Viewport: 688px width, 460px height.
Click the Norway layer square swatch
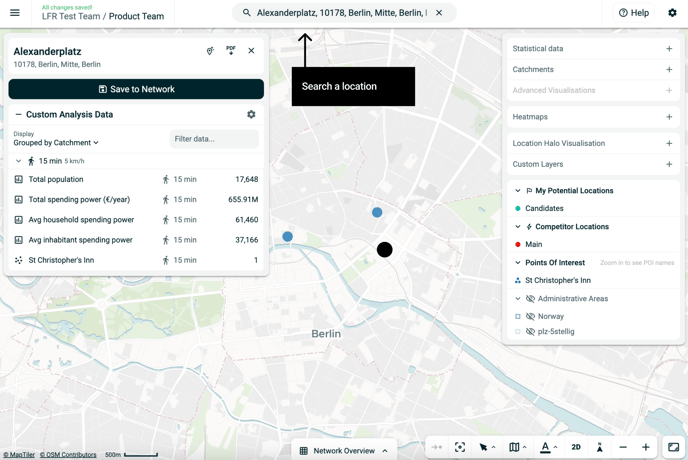[518, 316]
